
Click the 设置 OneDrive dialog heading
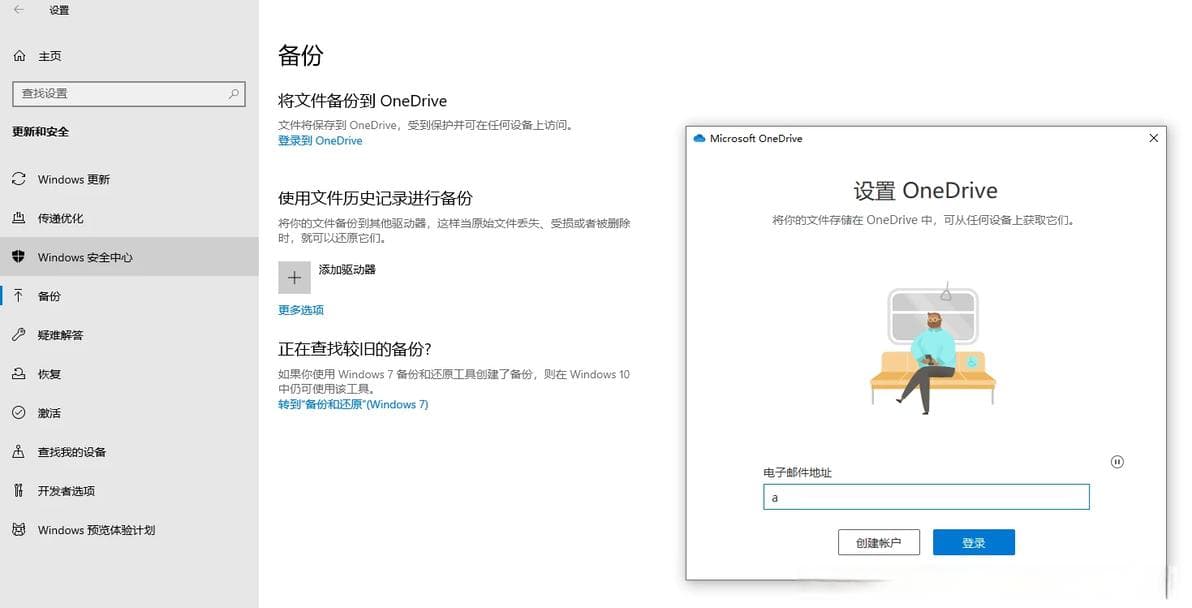point(925,191)
